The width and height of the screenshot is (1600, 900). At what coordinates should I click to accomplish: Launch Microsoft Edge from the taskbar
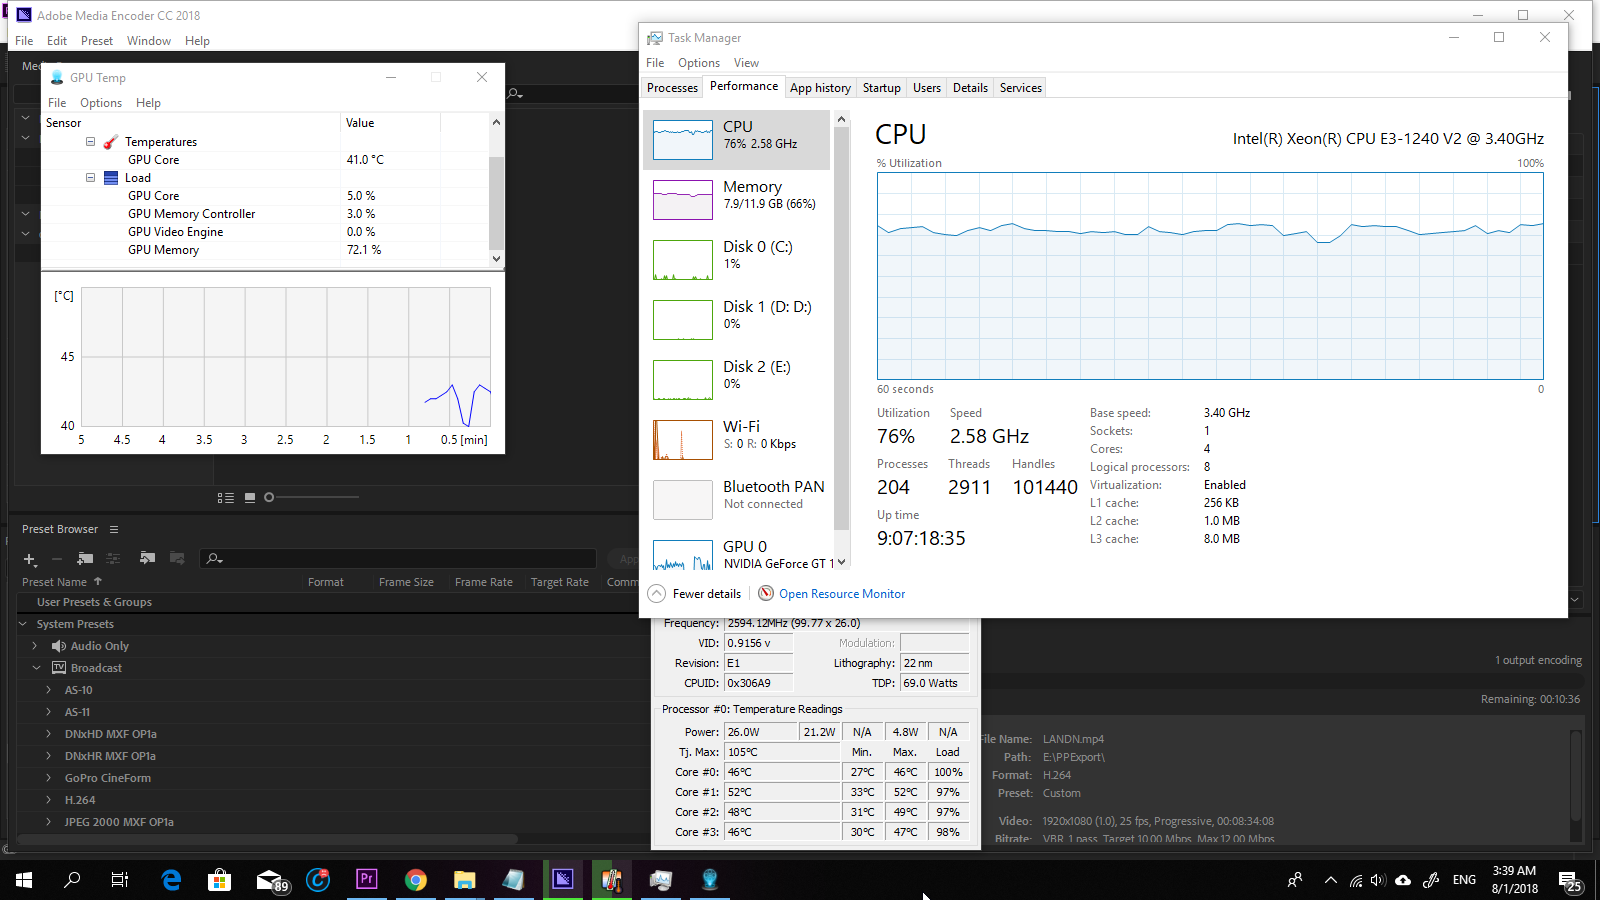[171, 880]
